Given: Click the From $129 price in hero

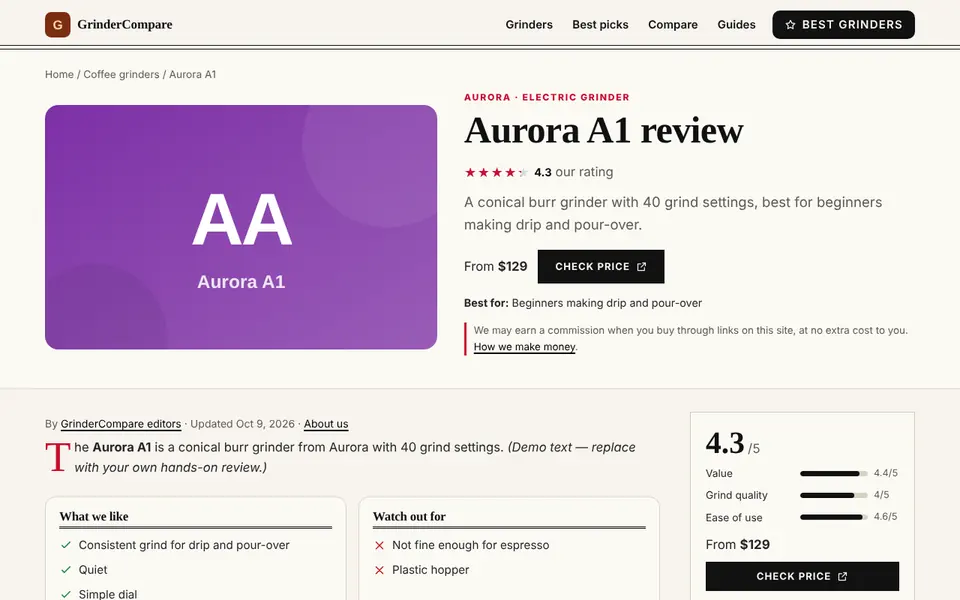Looking at the screenshot, I should click(495, 266).
